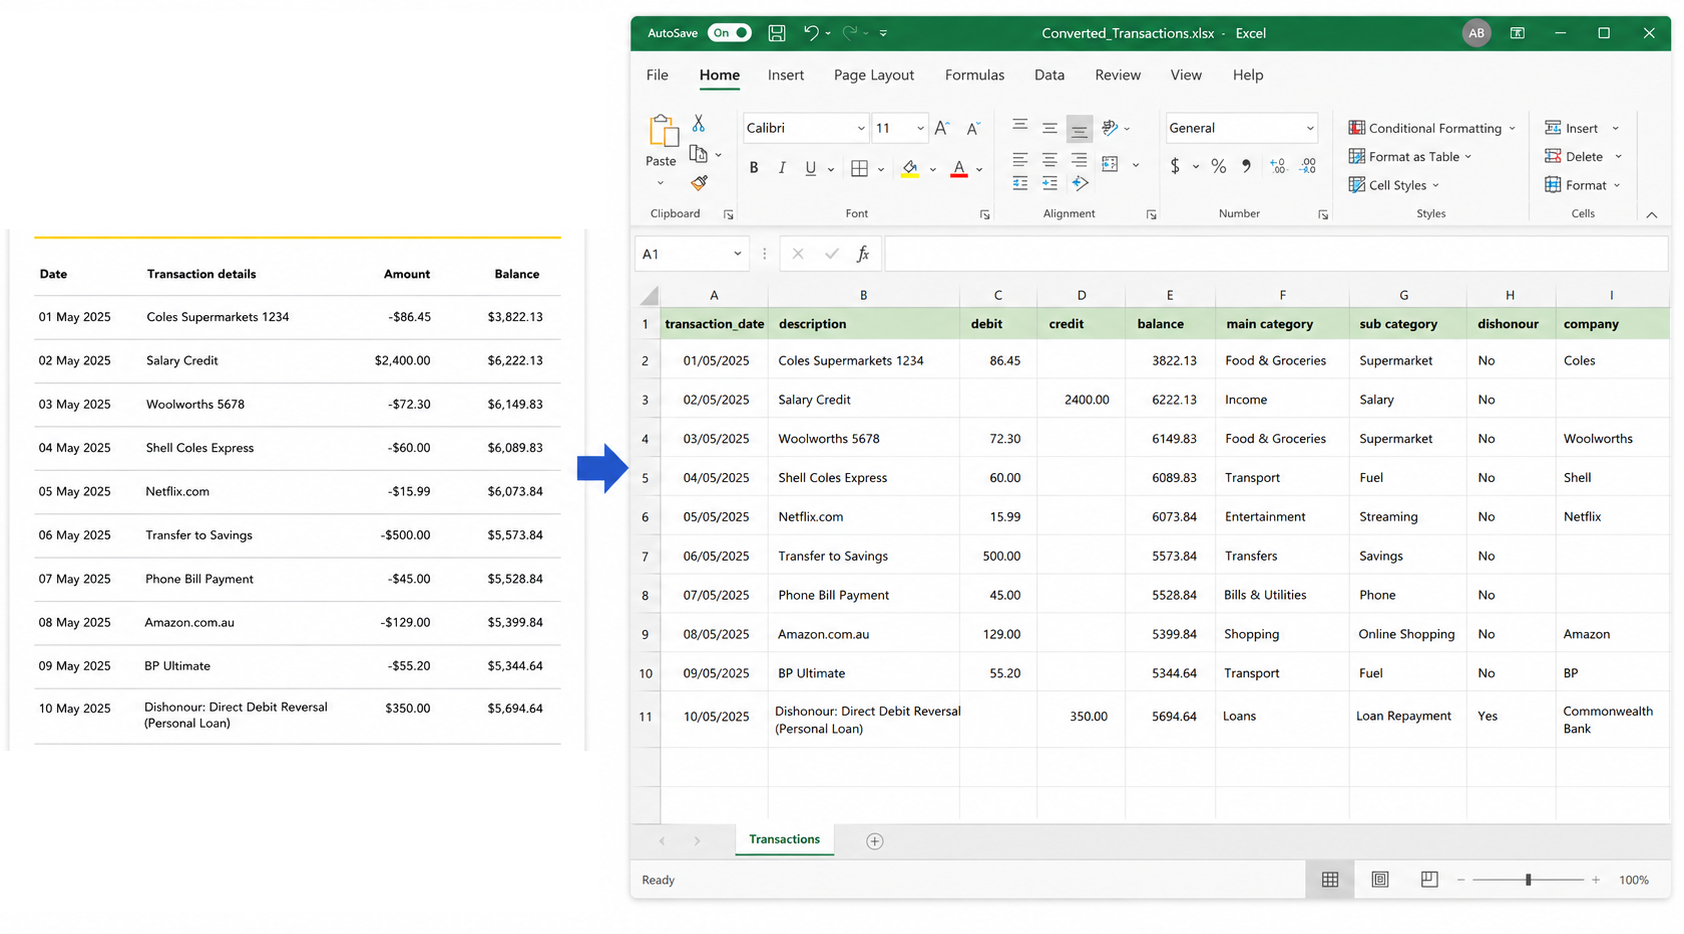This screenshot has width=1684, height=934.
Task: Switch to Normal view in status bar
Action: (1330, 880)
